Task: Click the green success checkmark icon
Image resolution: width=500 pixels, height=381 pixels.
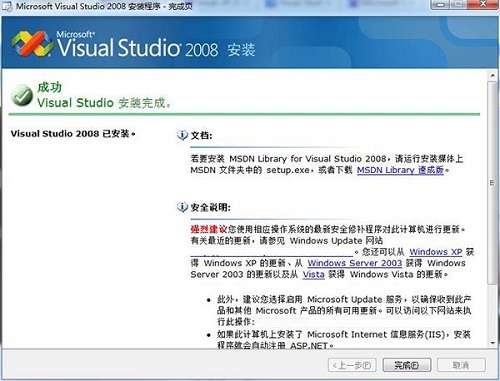Action: [x=22, y=95]
